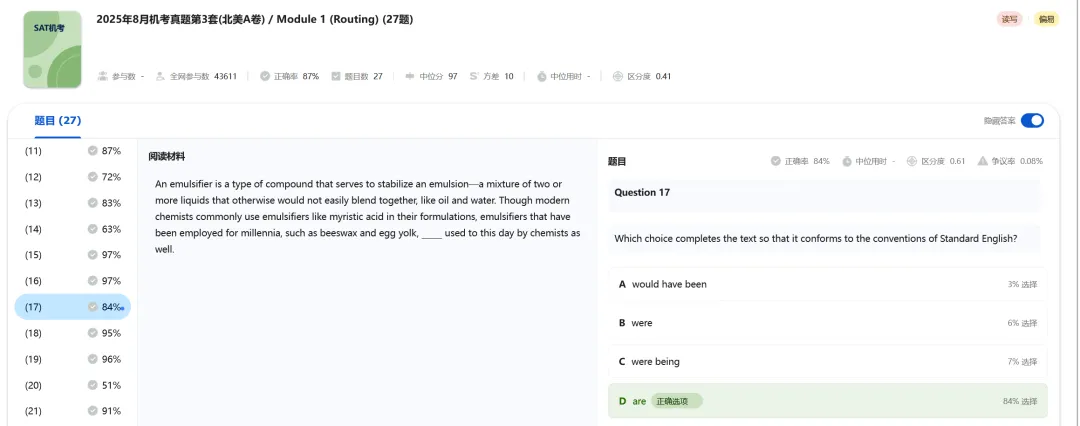
Task: Toggle the hide answers switch
Action: pyautogui.click(x=1032, y=121)
